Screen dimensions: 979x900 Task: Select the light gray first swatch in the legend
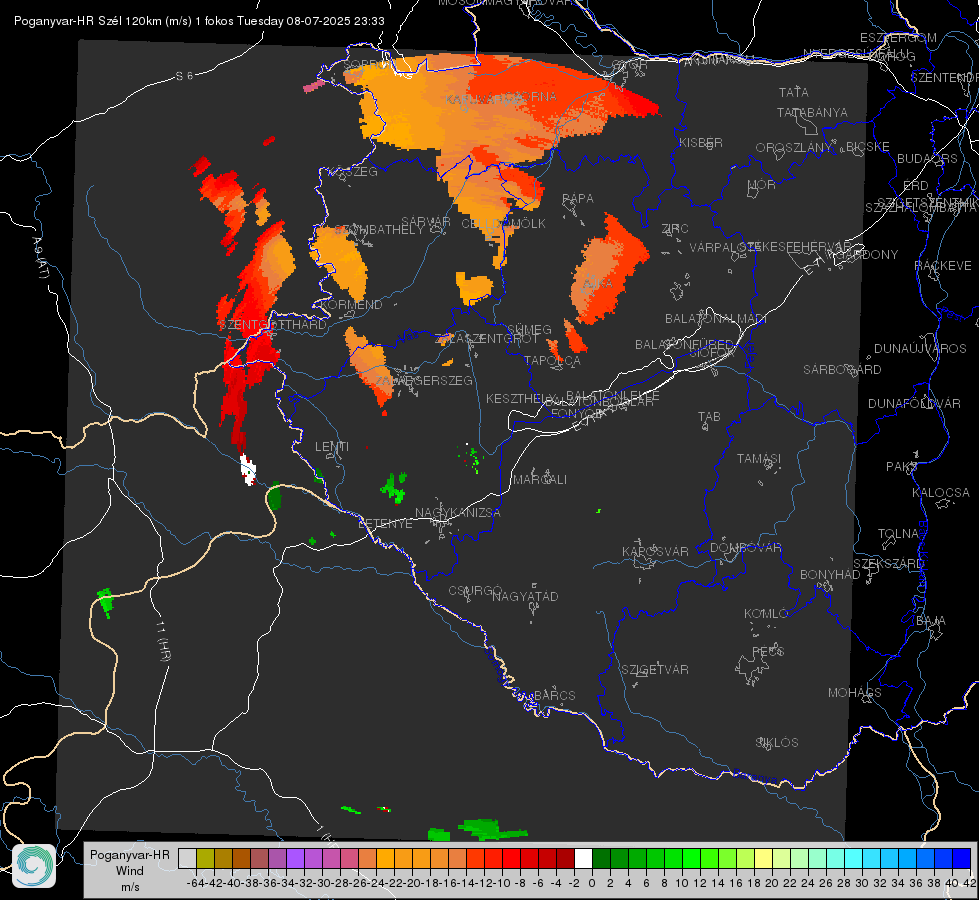coord(187,858)
